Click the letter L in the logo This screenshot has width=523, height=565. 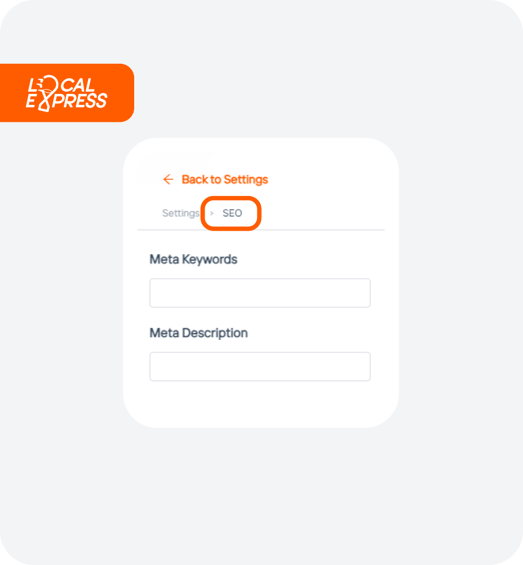pos(32,85)
